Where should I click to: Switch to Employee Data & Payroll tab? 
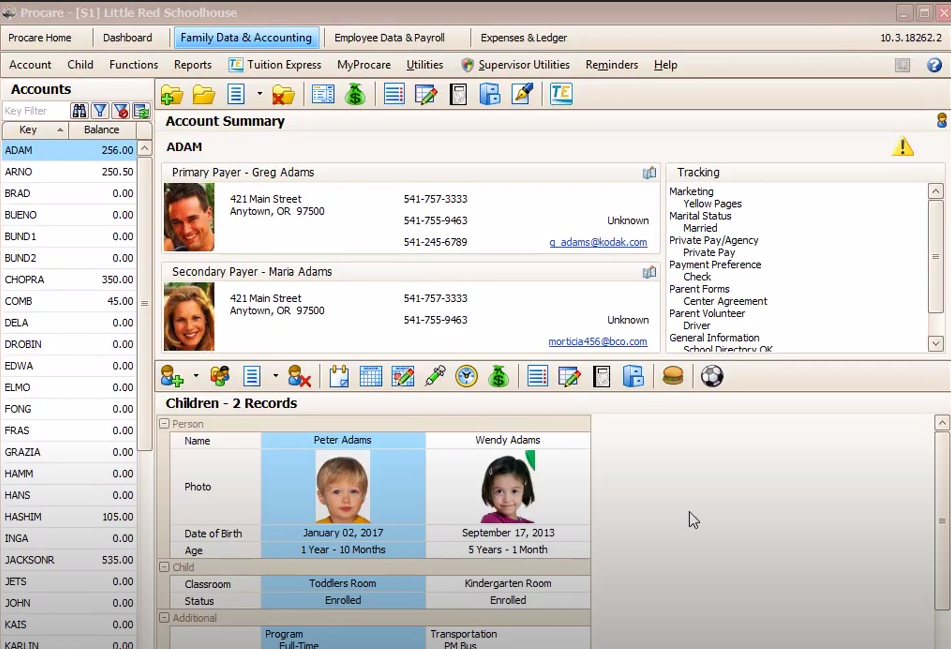[389, 38]
